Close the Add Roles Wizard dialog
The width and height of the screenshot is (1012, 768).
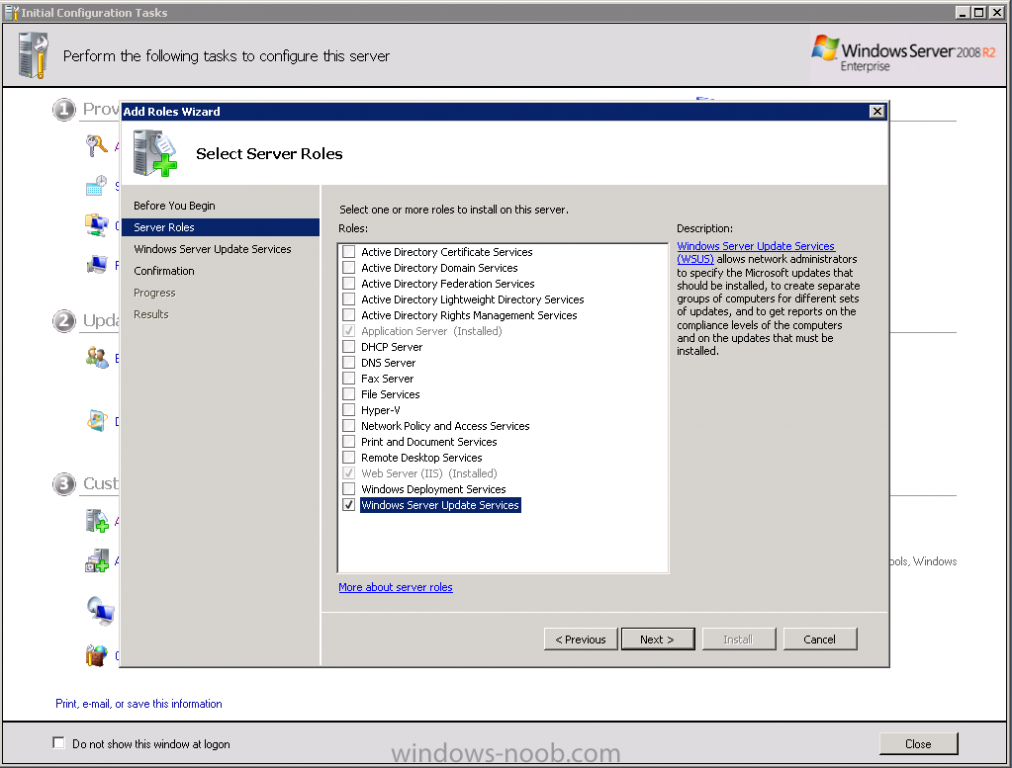pyautogui.click(x=876, y=111)
